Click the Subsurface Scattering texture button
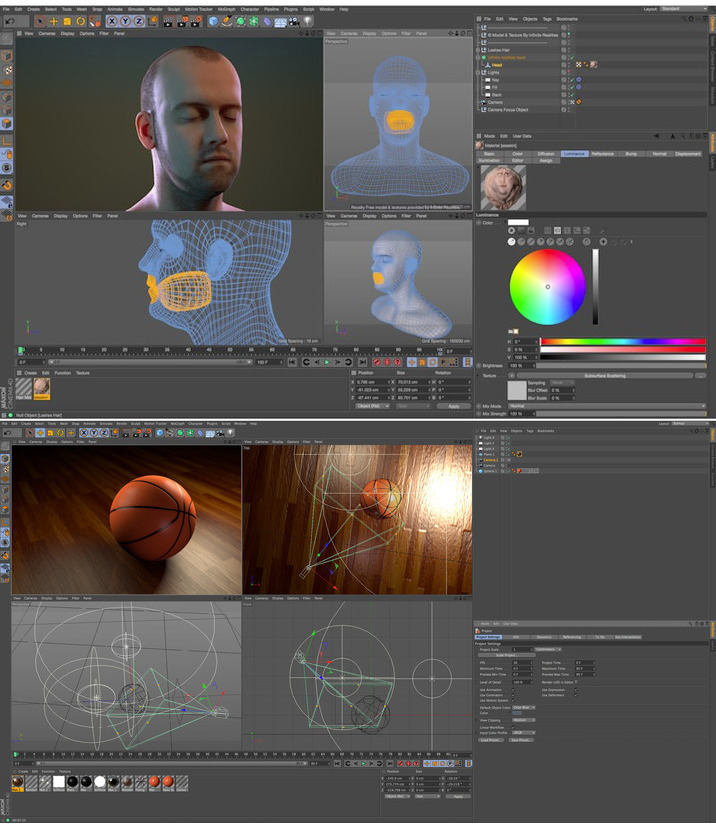The height and width of the screenshot is (833, 716). pos(608,375)
